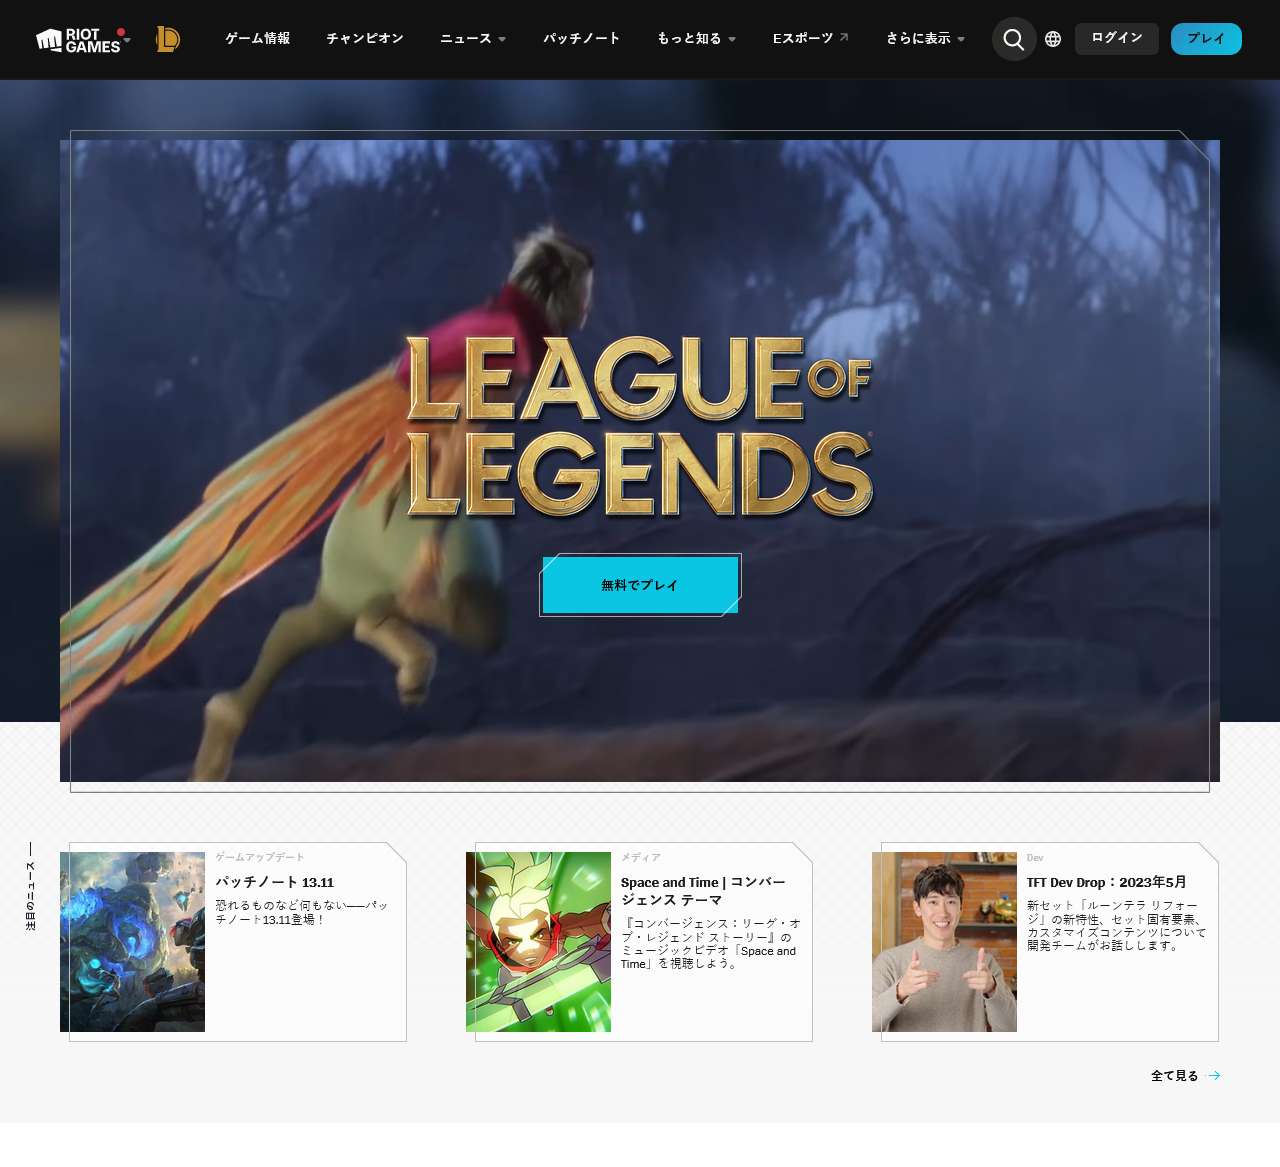Click the League of Legends L icon
The width and height of the screenshot is (1280, 1167).
pos(168,39)
